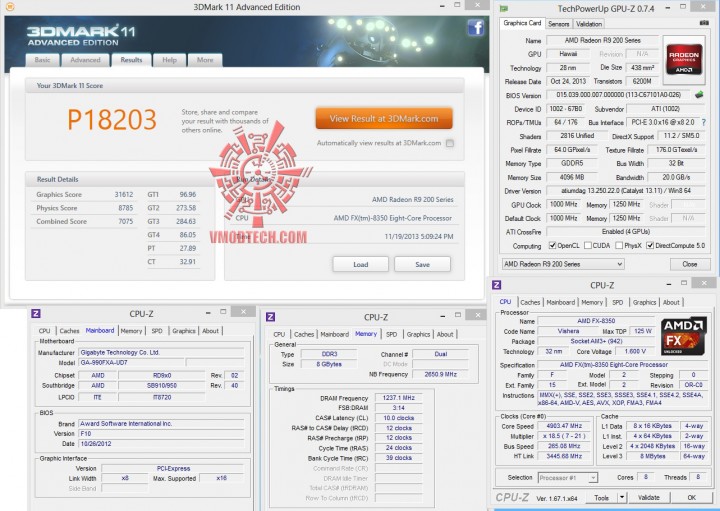Image resolution: width=720 pixels, height=511 pixels.
Task: Open the More tab in 3DMark
Action: pyautogui.click(x=205, y=60)
